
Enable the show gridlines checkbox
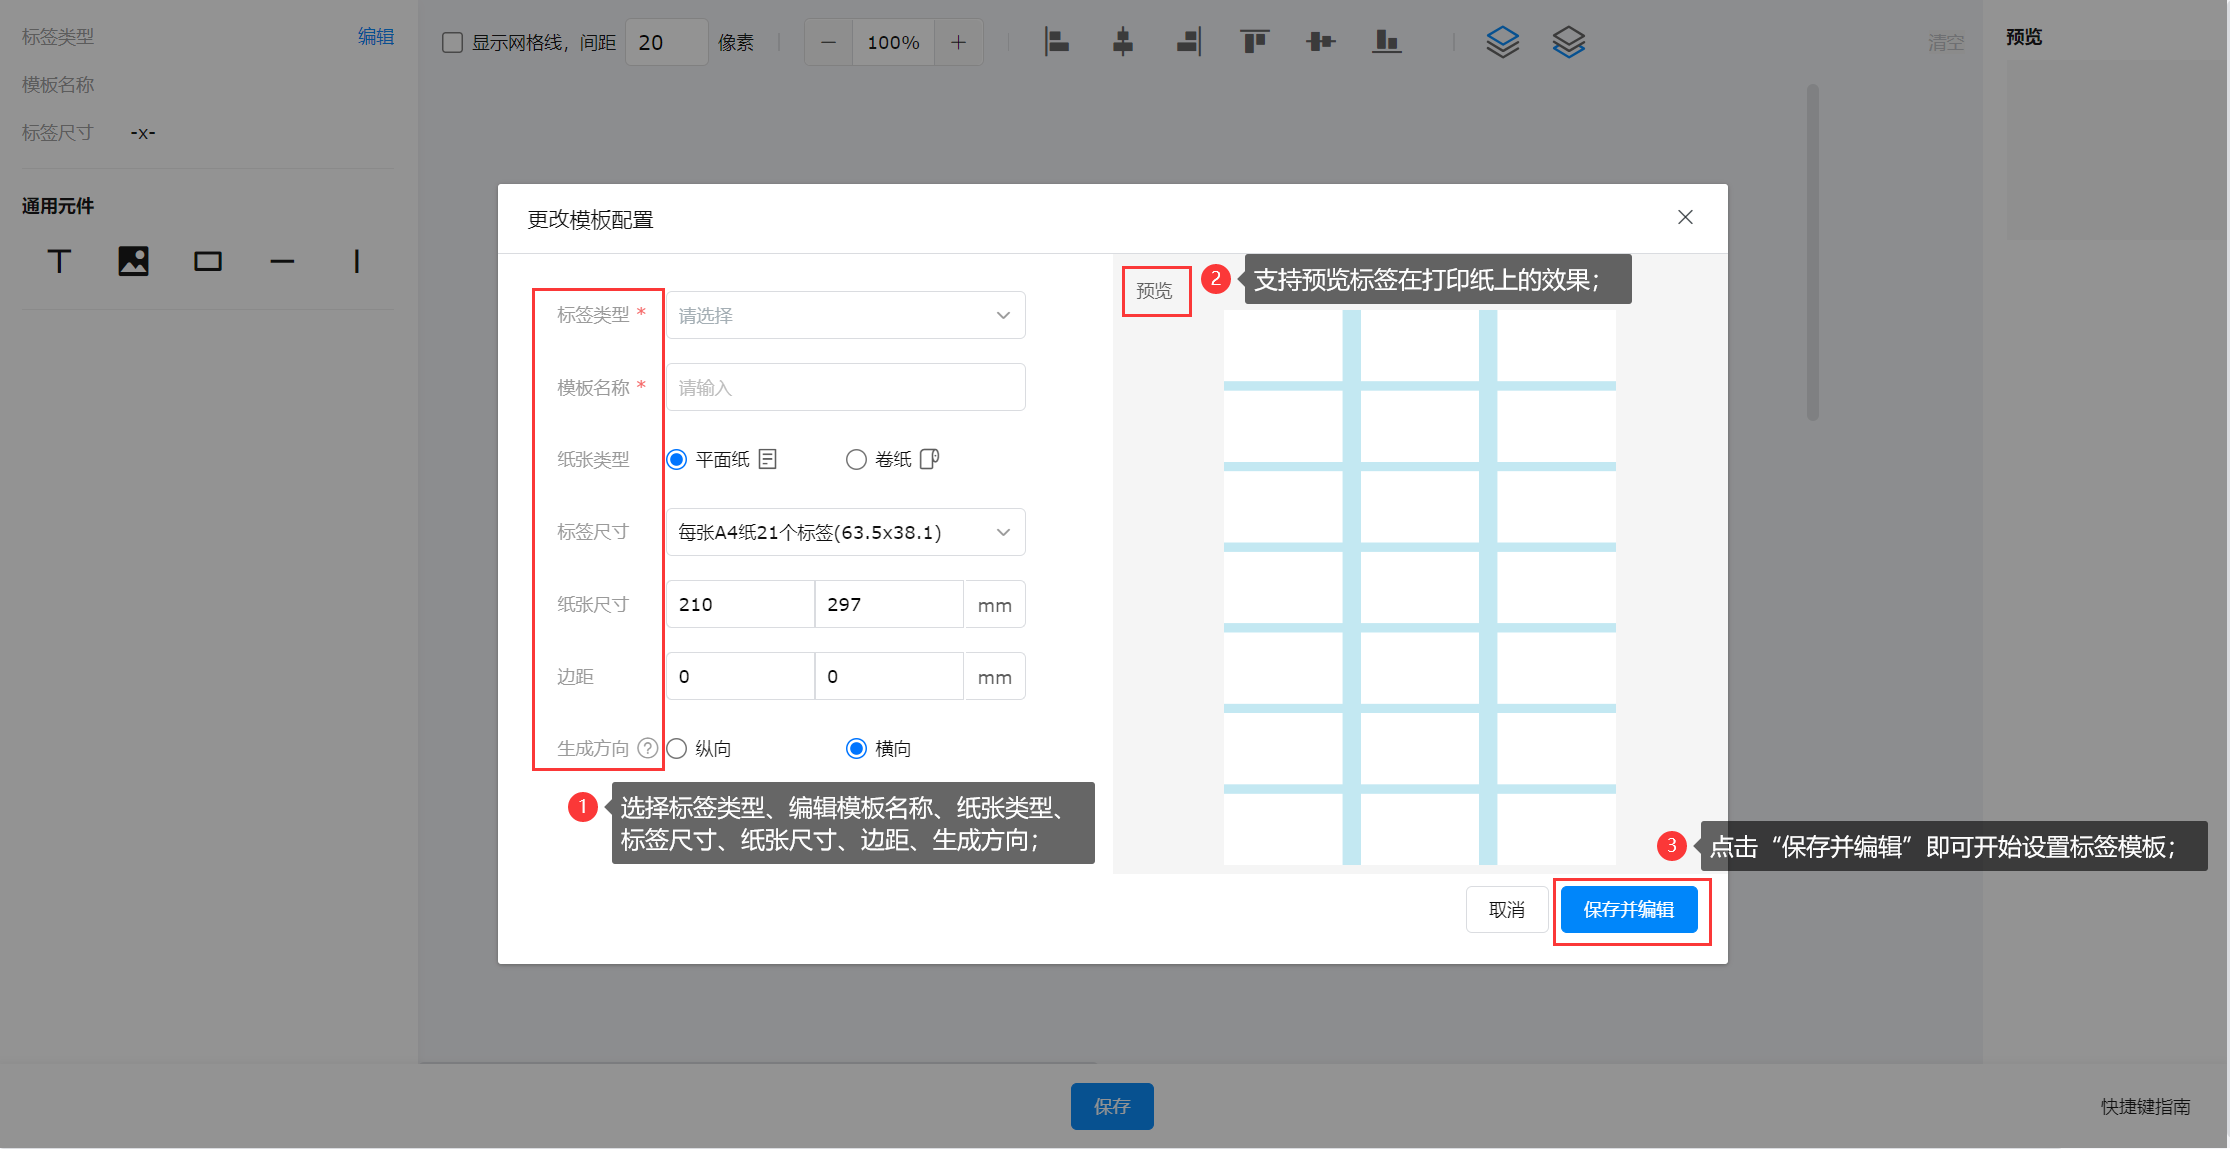(x=452, y=43)
